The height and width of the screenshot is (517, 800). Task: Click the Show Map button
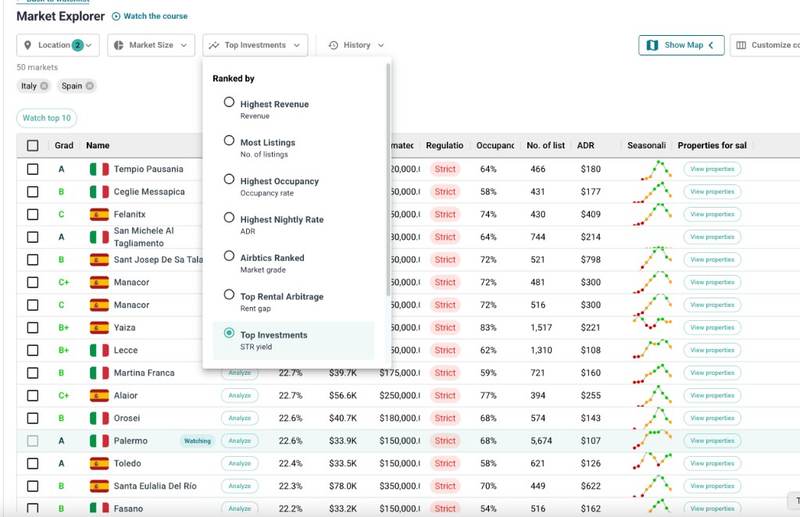pos(681,45)
